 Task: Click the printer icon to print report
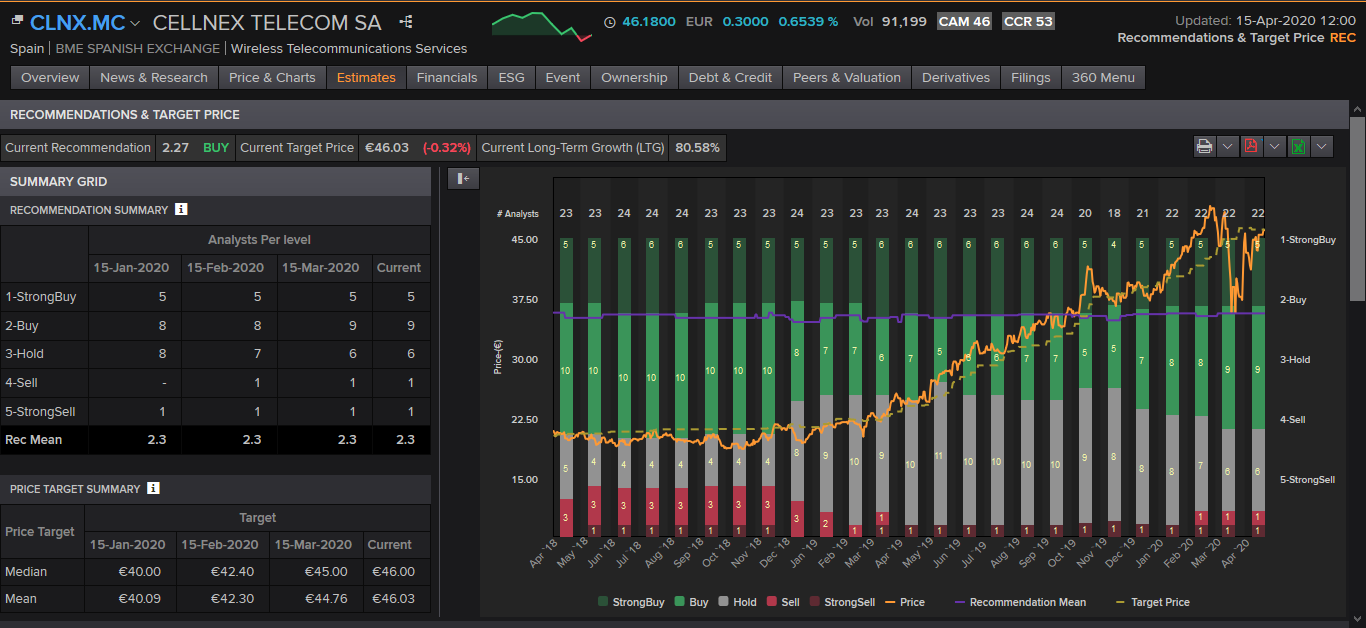tap(1205, 147)
